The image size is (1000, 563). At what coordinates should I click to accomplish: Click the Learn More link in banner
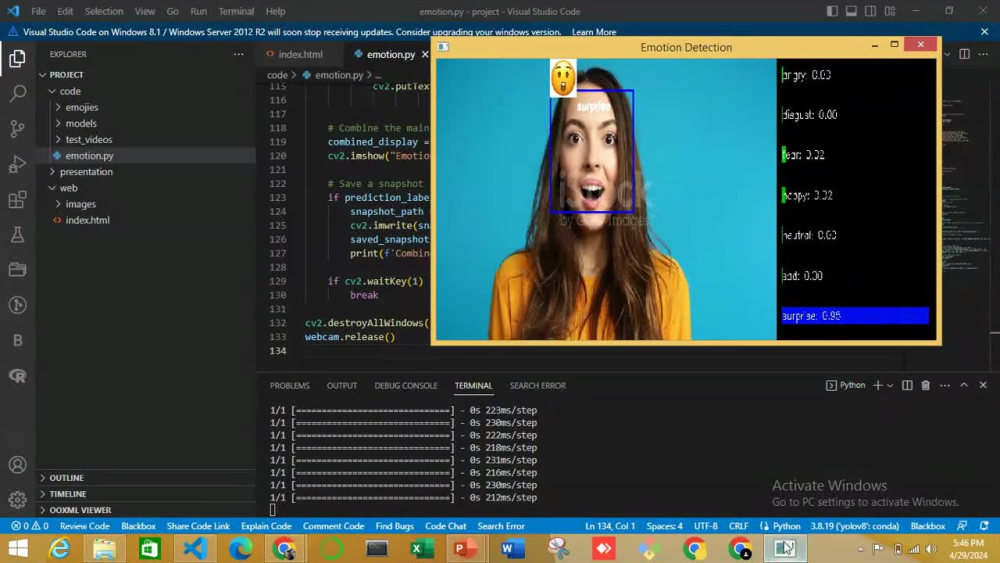coord(594,31)
